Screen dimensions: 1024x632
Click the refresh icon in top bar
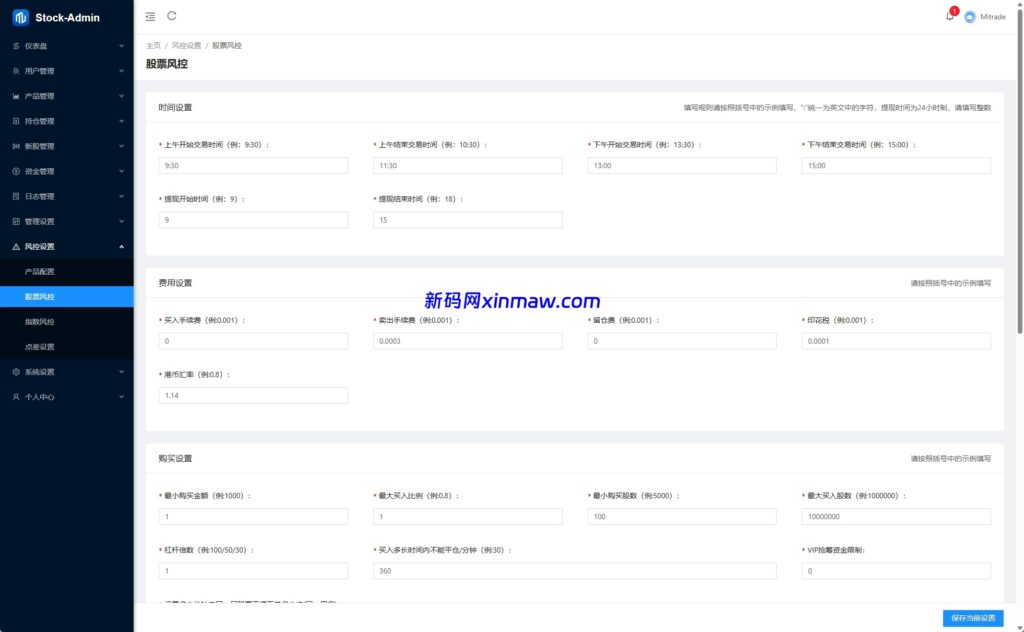[172, 16]
